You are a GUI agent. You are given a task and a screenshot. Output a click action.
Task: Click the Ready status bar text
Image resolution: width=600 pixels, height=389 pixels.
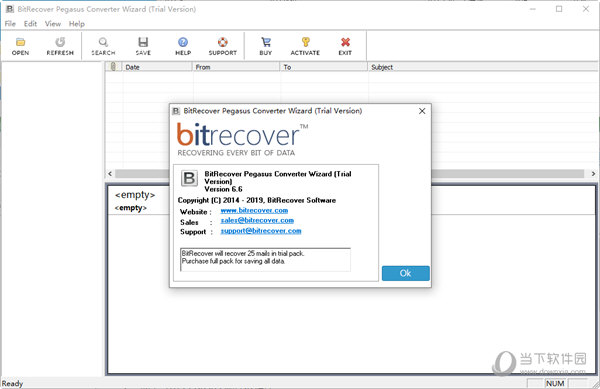12,383
